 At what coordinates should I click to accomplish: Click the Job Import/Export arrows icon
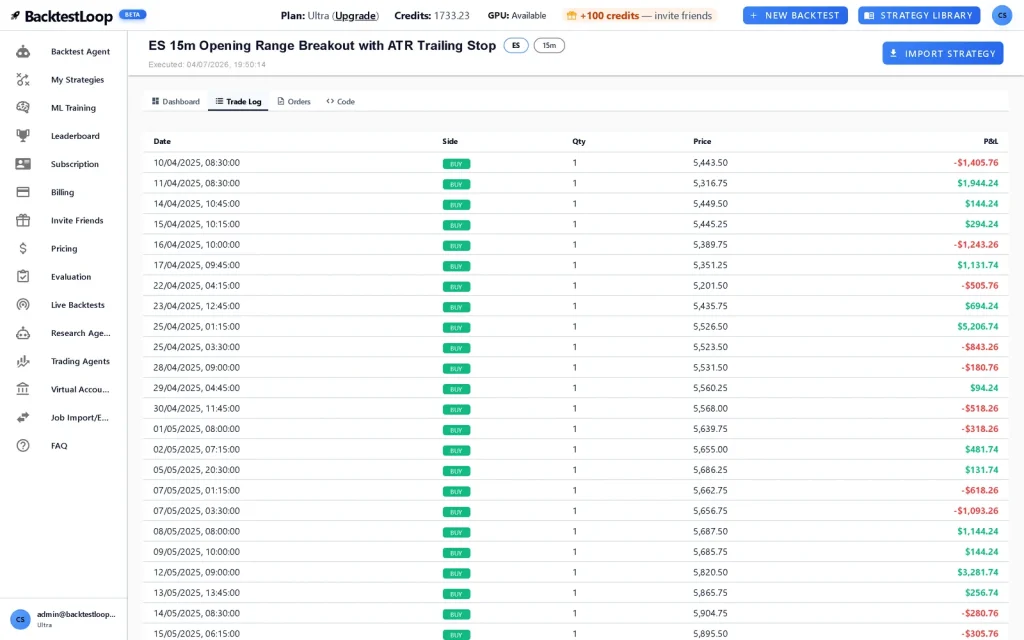point(23,417)
